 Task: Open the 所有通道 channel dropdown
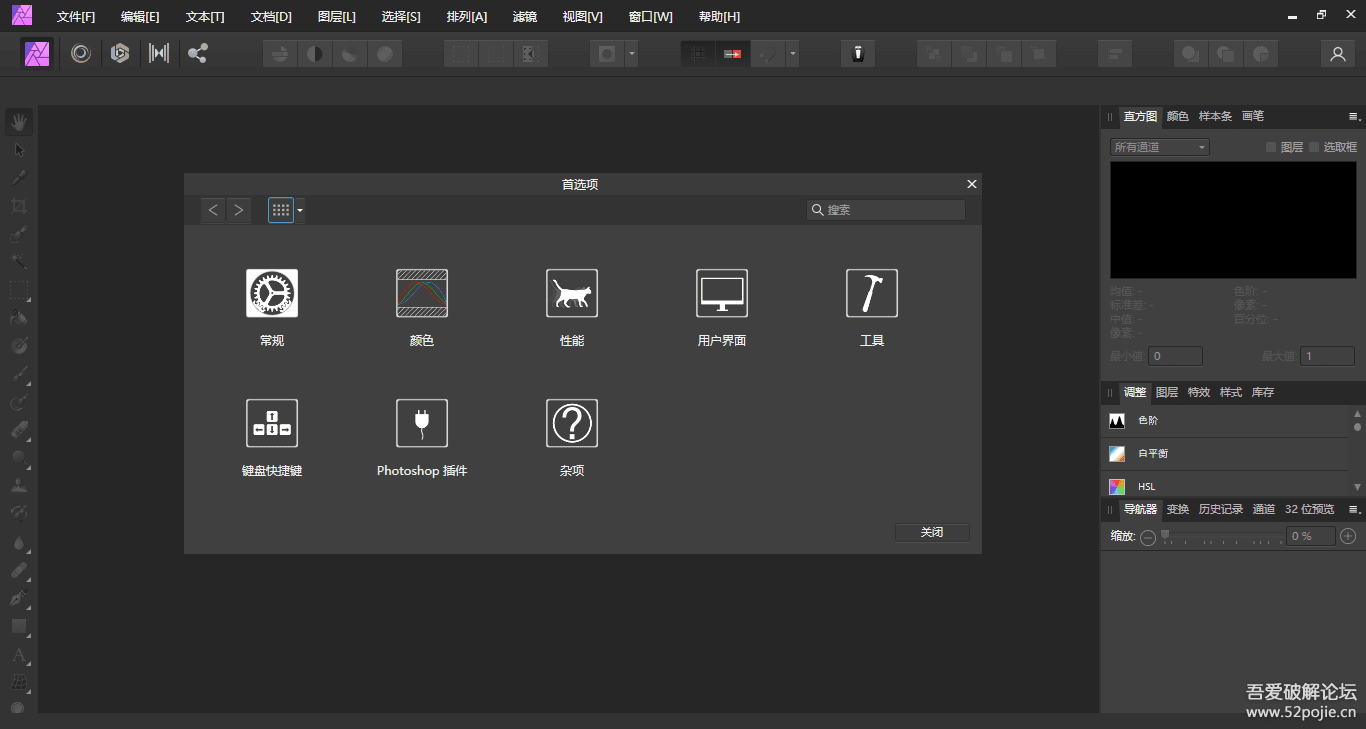1160,147
